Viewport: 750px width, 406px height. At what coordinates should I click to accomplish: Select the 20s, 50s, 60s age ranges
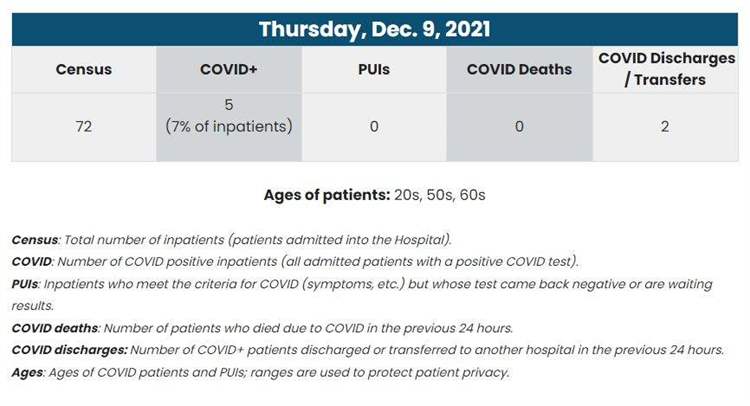440,195
